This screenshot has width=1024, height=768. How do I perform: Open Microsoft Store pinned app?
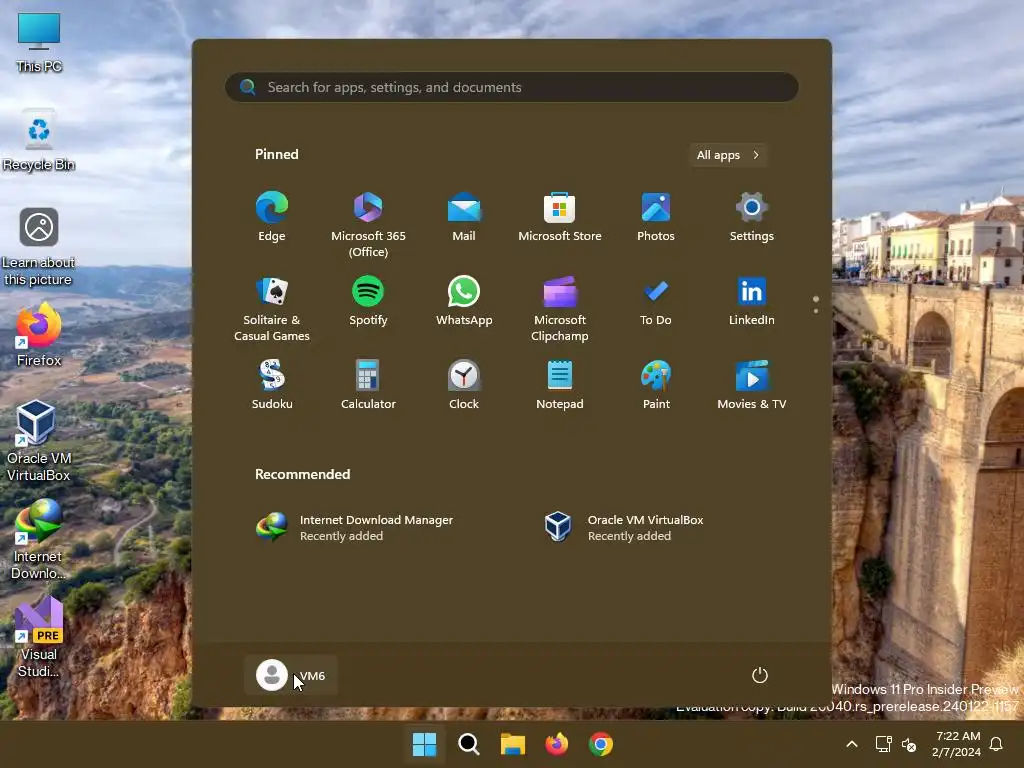tap(560, 217)
